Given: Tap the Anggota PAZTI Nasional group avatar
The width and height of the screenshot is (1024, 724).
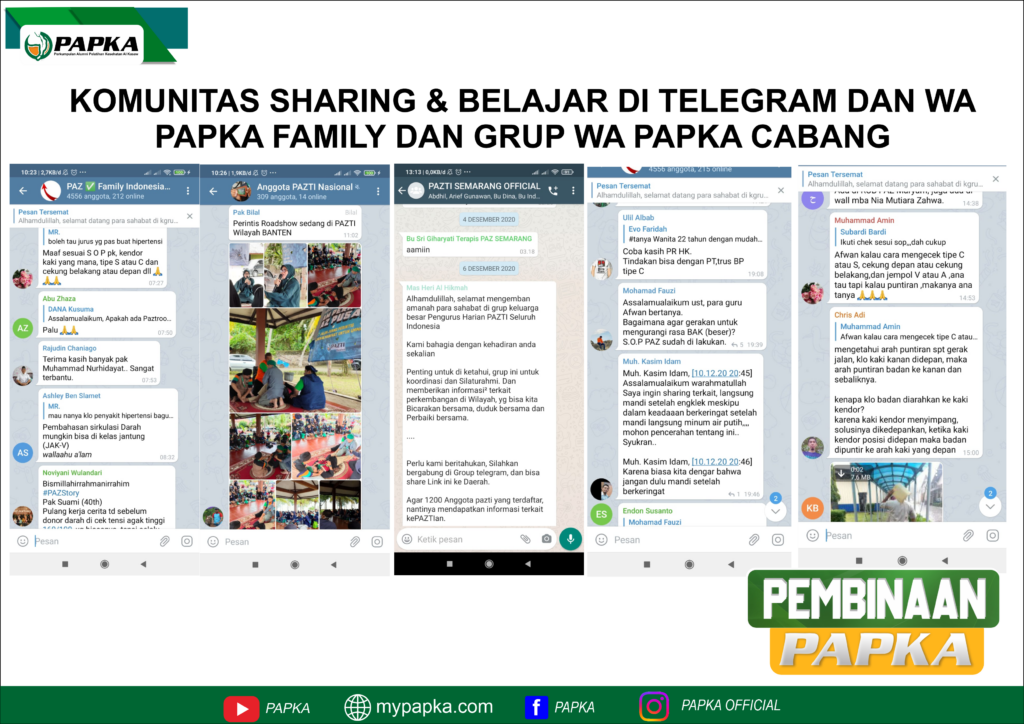Looking at the screenshot, I should click(241, 191).
